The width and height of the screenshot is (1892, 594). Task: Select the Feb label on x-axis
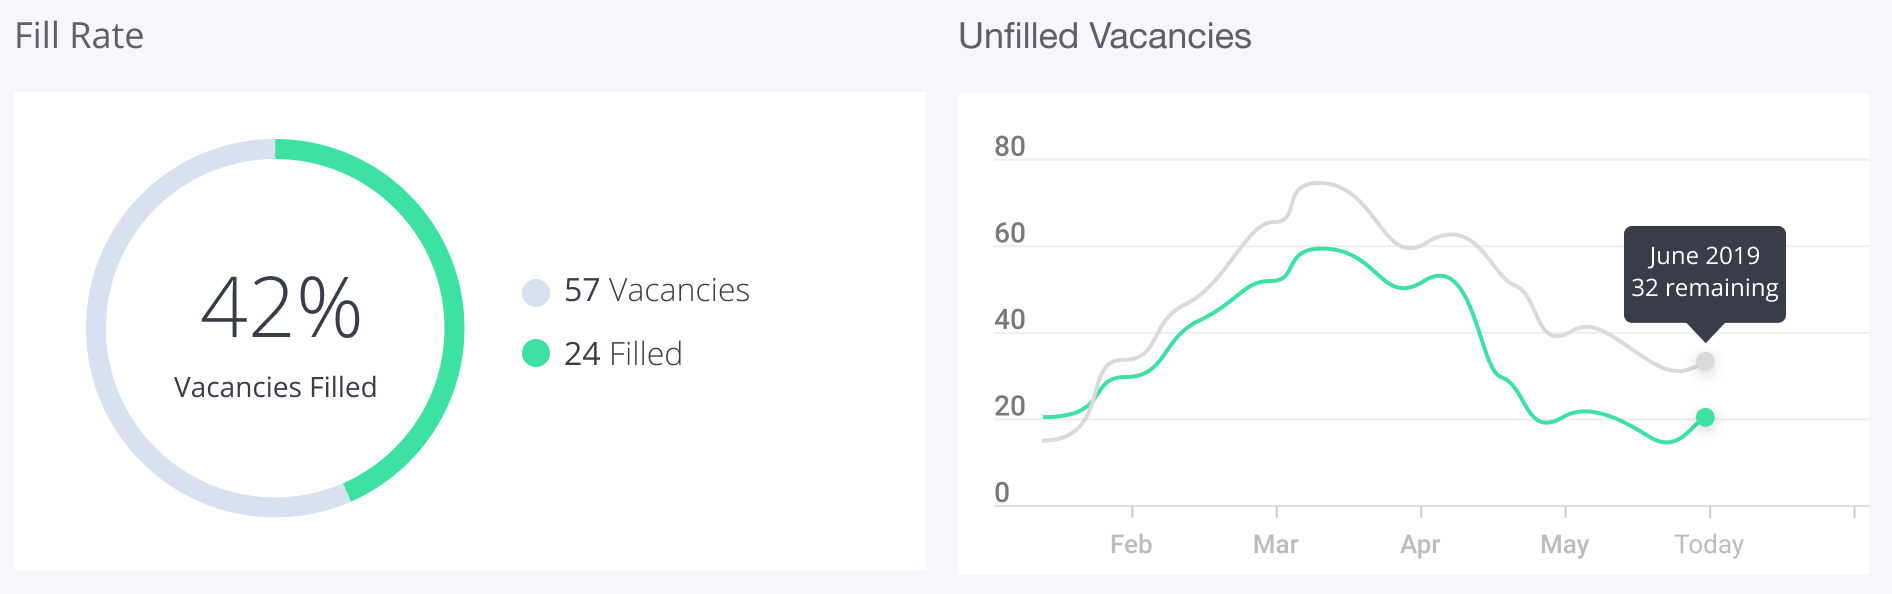(1131, 544)
